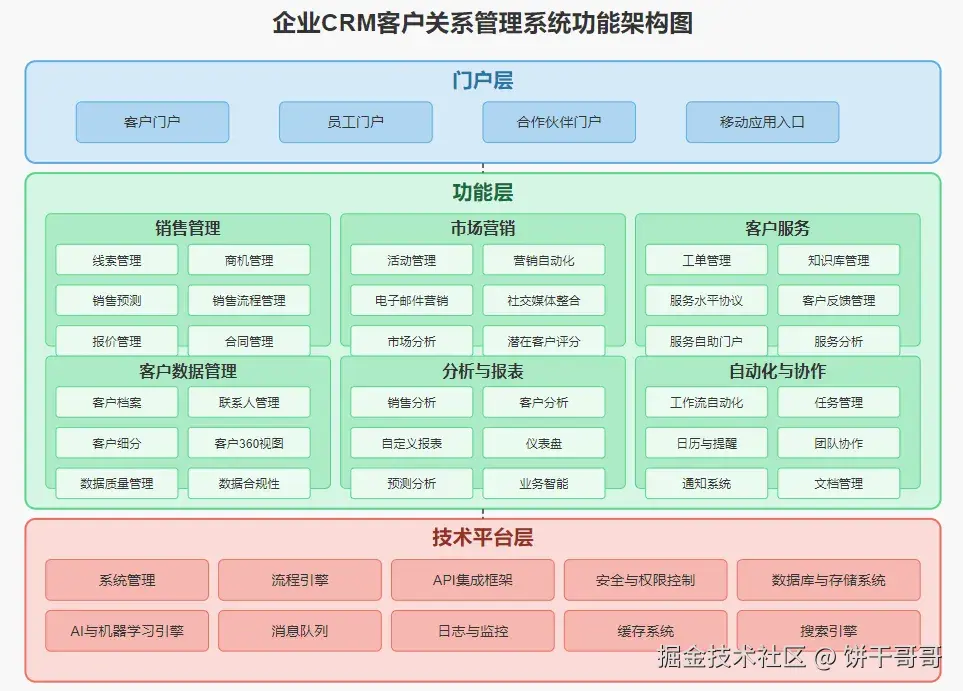The height and width of the screenshot is (691, 963).
Task: Click the 客户数据管理 group title
Action: pos(188,371)
